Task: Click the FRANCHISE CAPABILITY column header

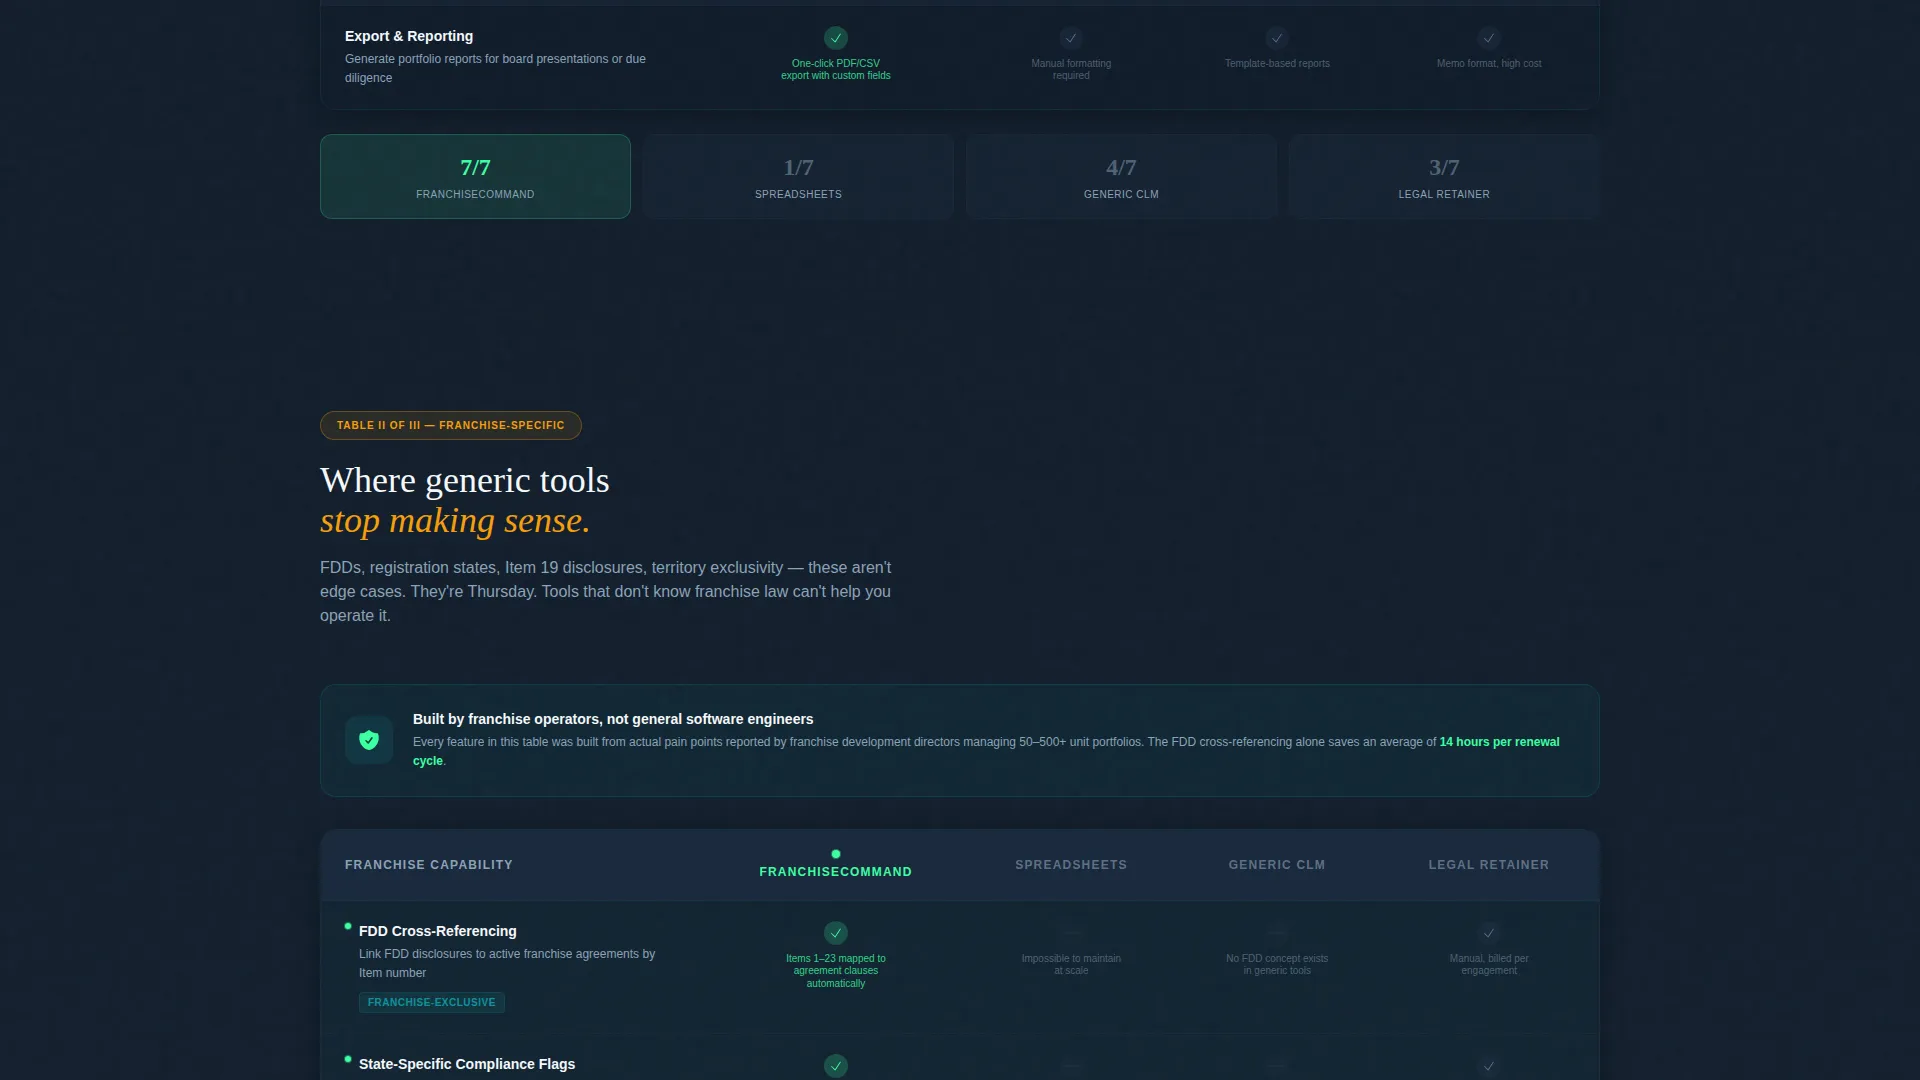Action: pyautogui.click(x=429, y=865)
